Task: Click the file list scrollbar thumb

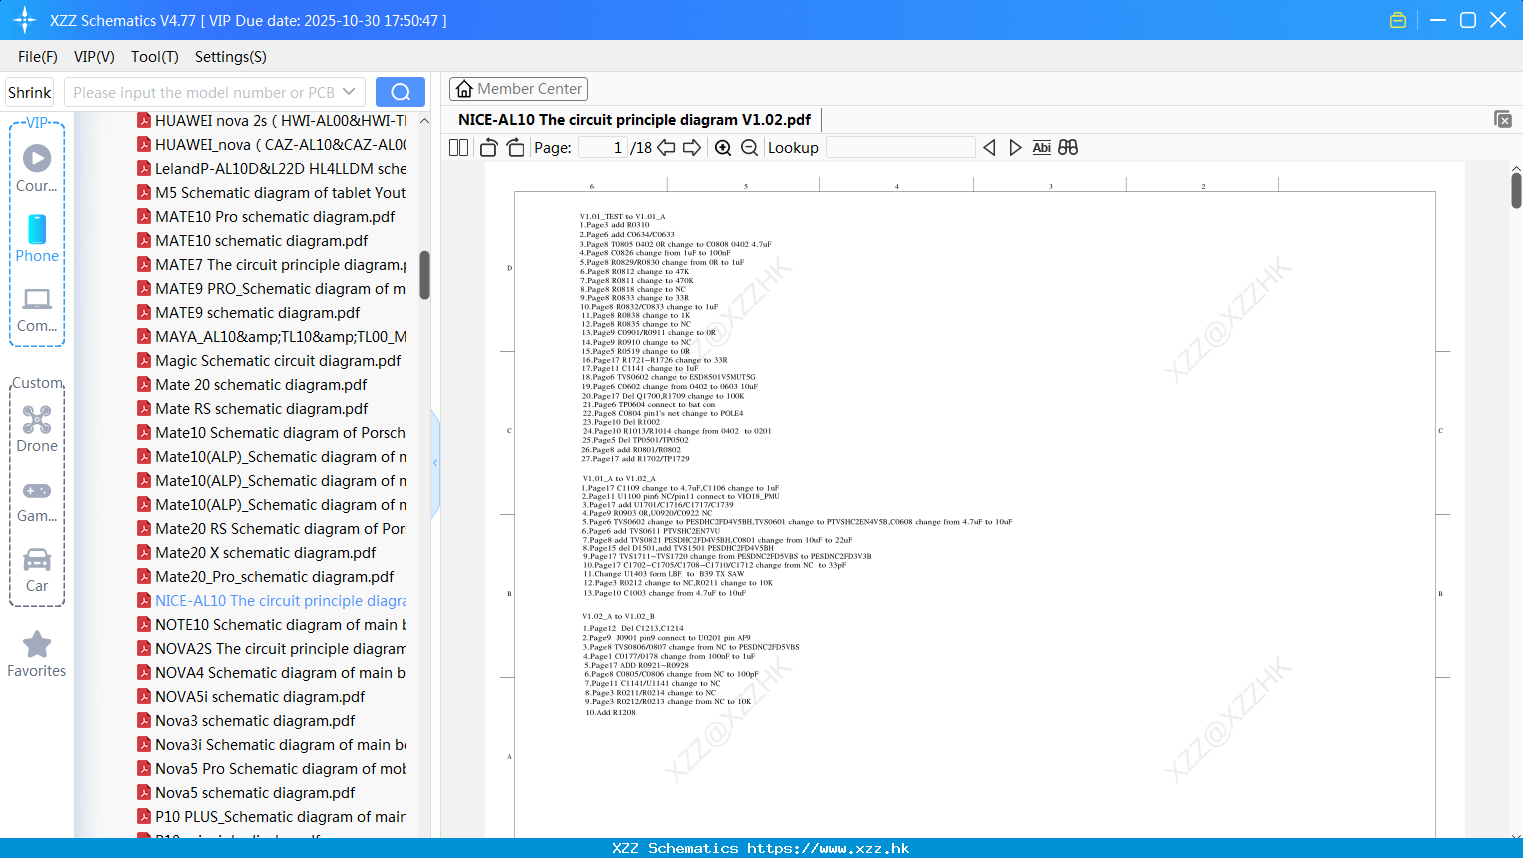Action: 424,275
